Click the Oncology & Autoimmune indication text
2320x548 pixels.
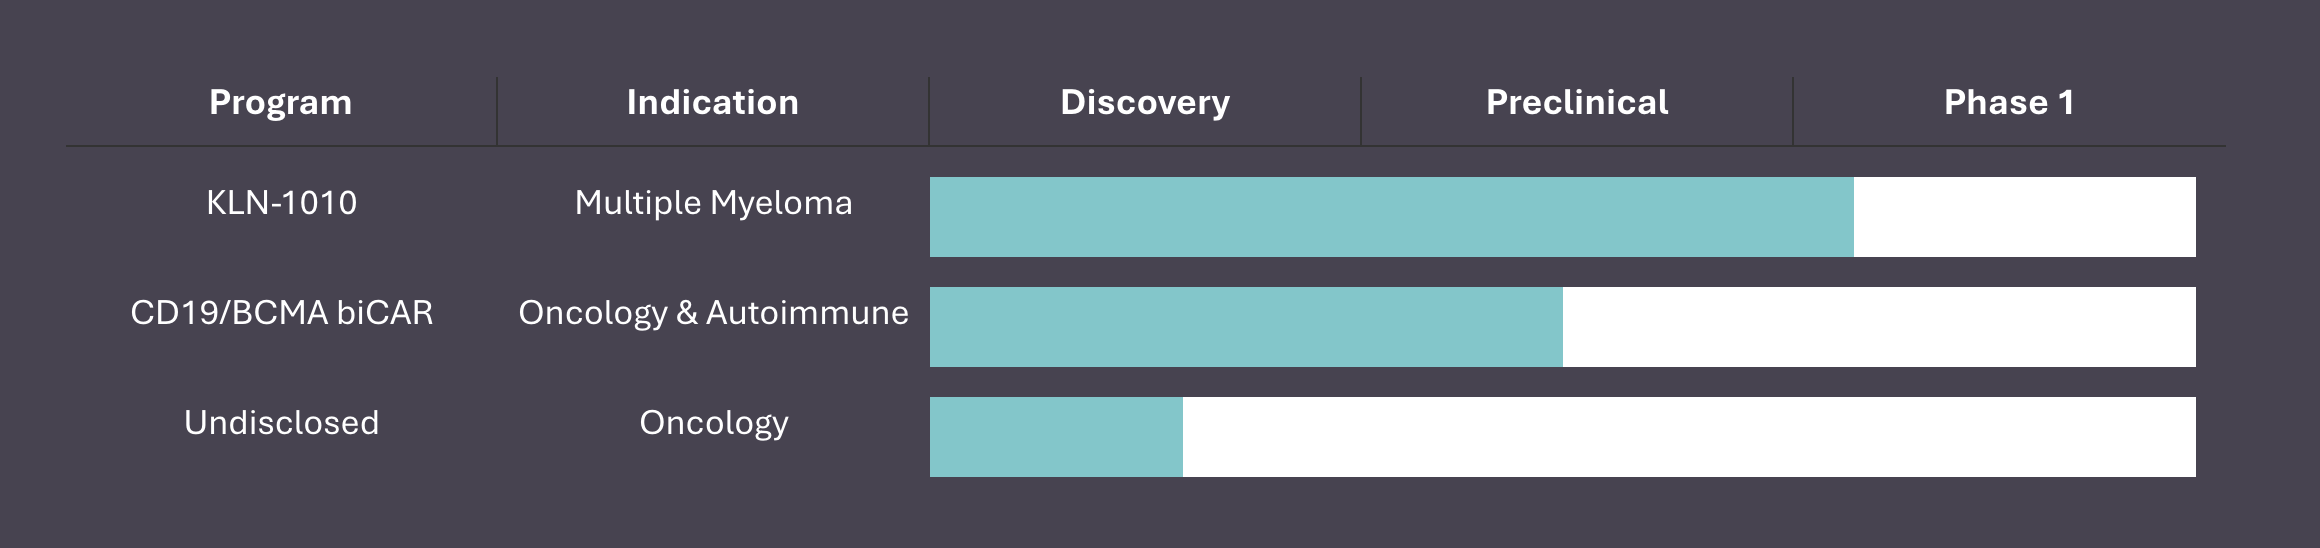tap(713, 313)
